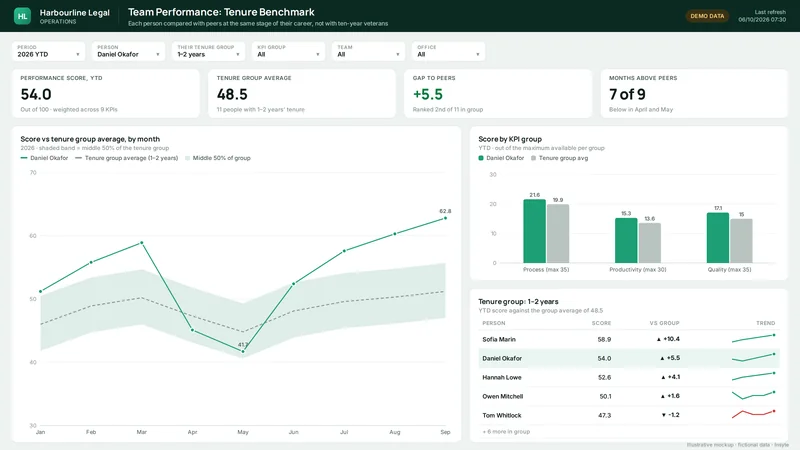Toggle Tenure group average legend entry
The height and width of the screenshot is (450, 800).
(127, 158)
